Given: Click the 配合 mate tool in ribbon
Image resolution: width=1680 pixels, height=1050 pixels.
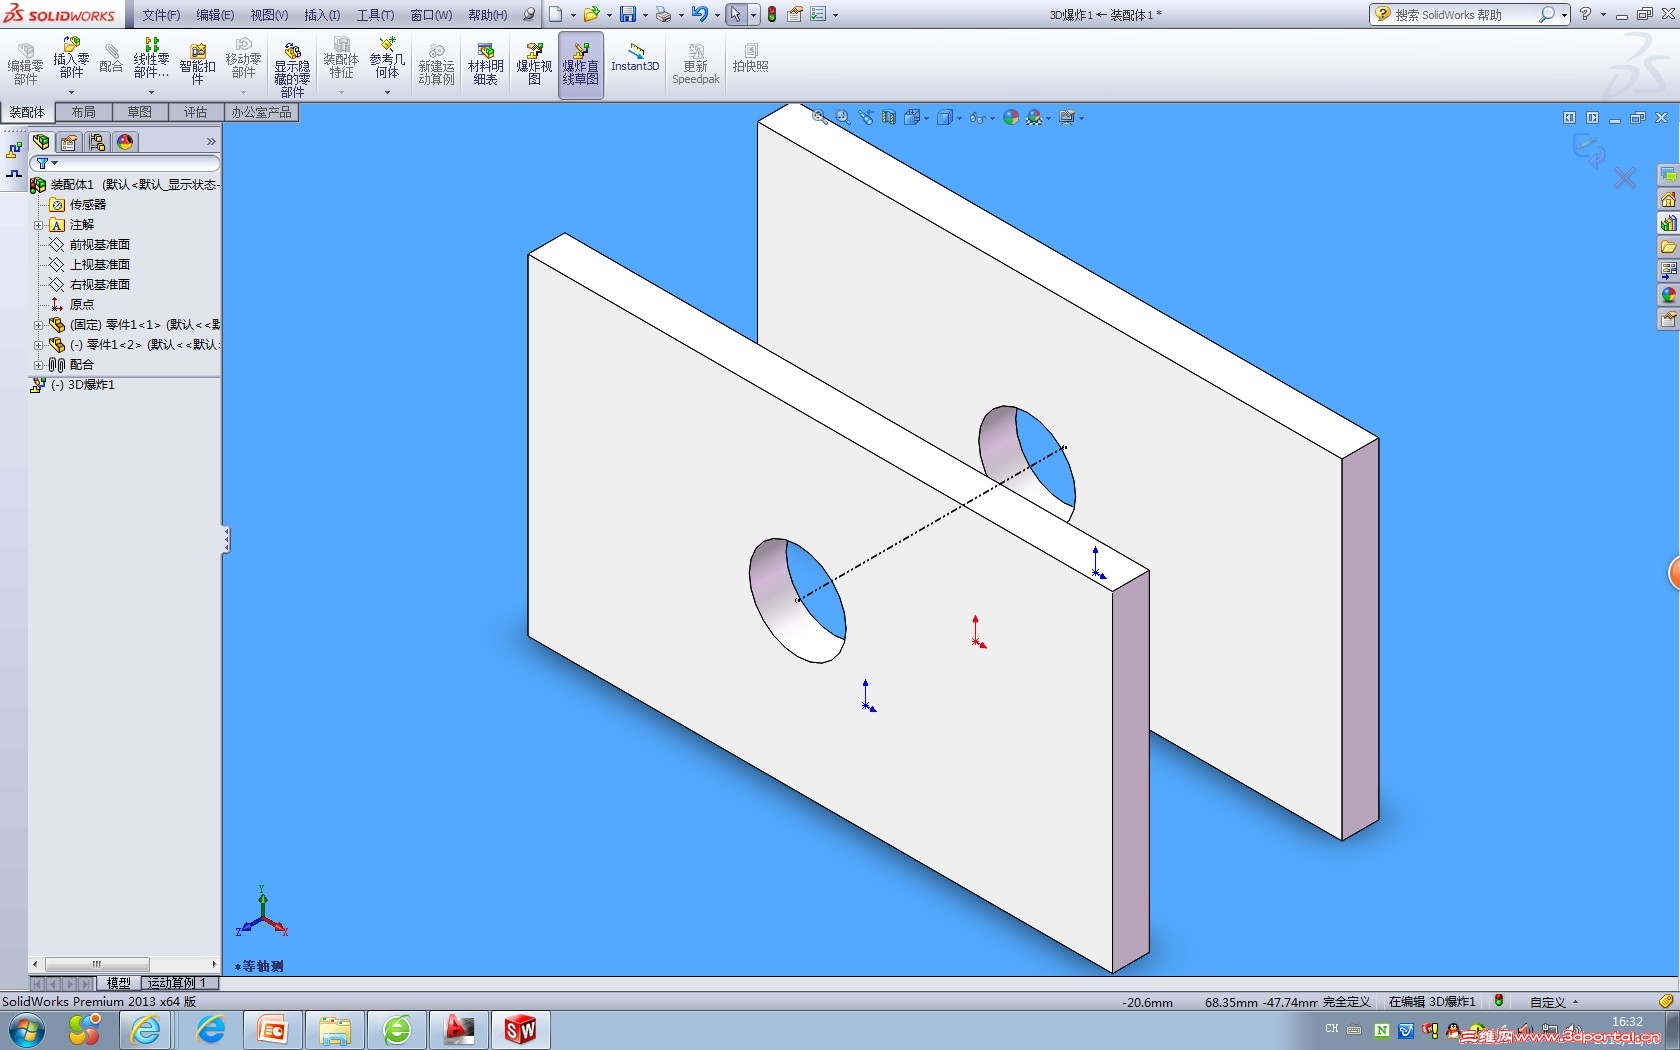Looking at the screenshot, I should 111,59.
